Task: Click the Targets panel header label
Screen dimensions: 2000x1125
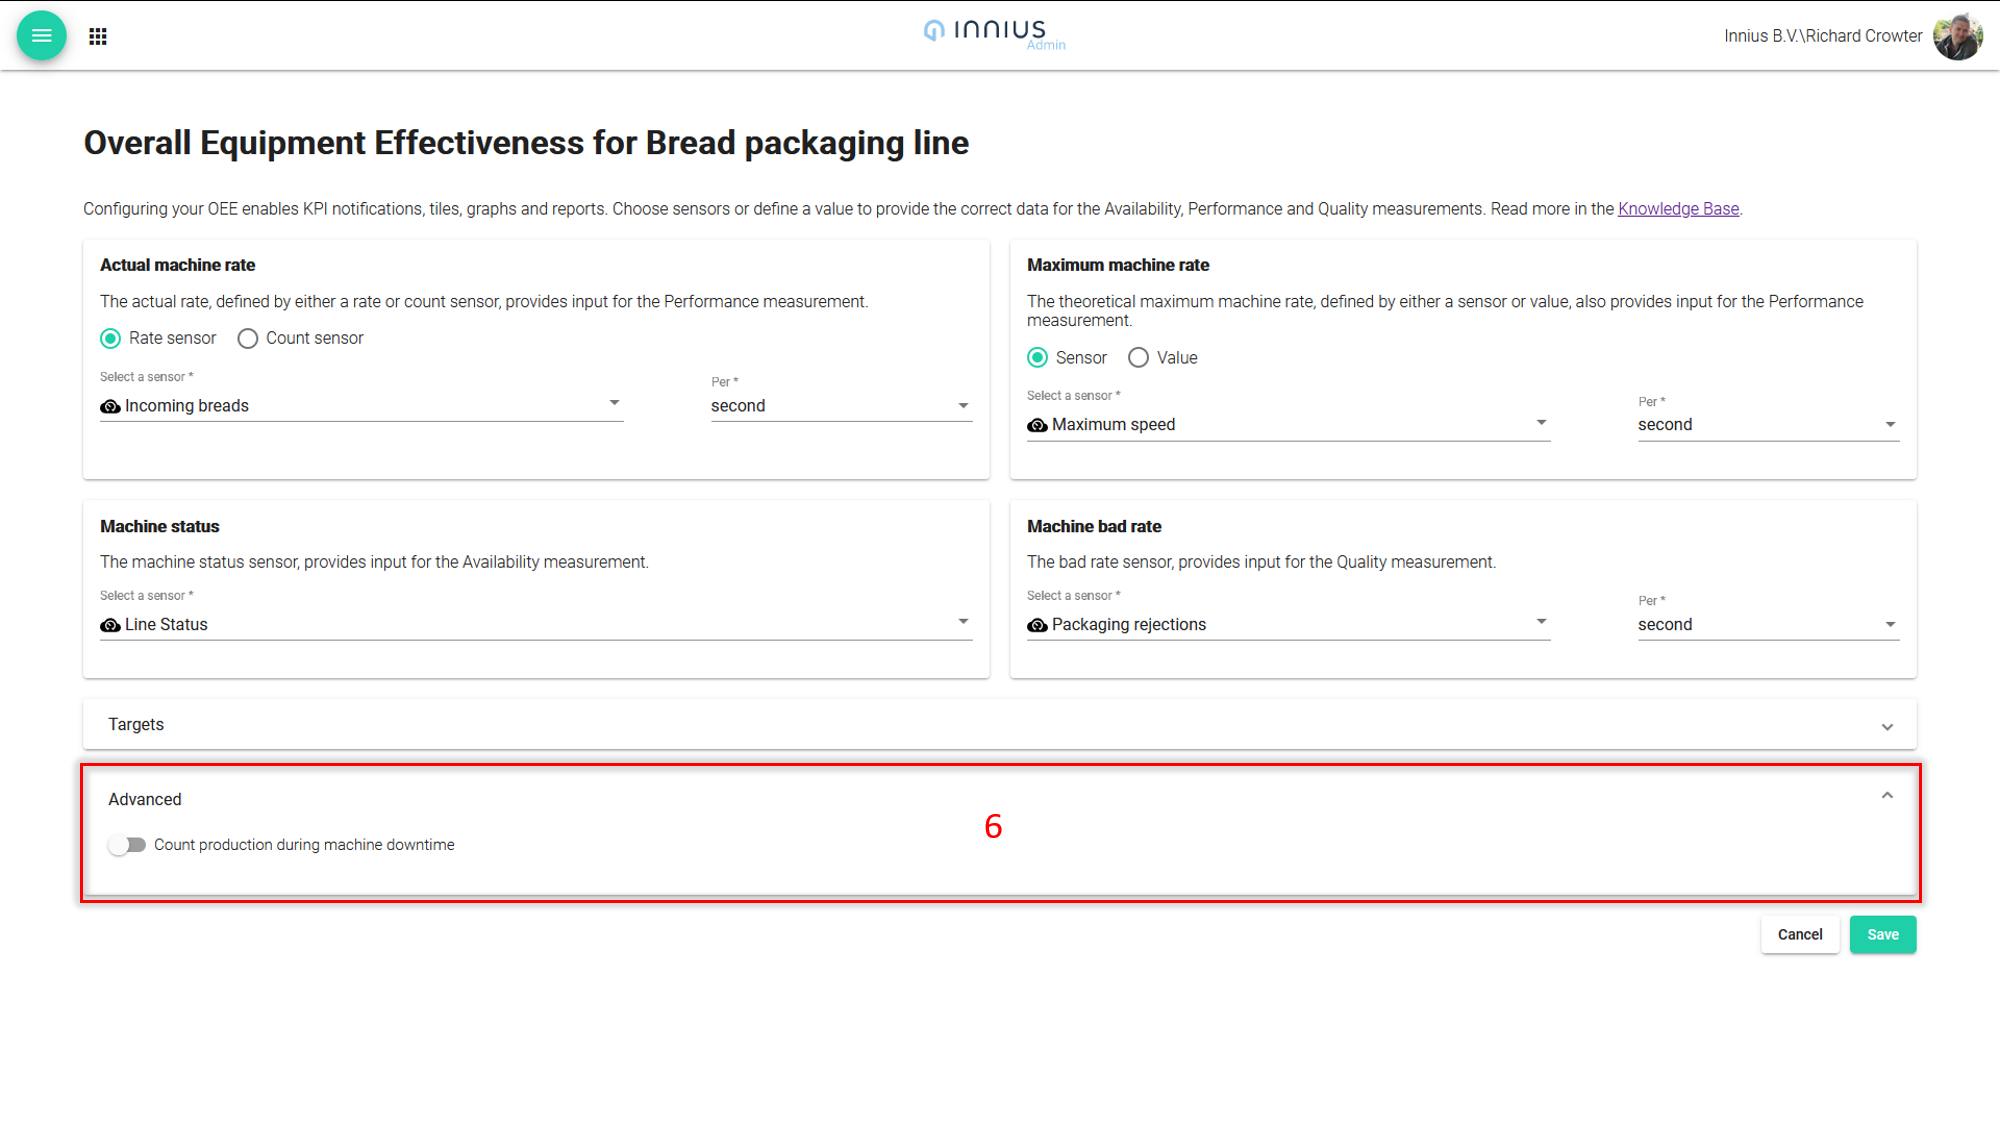Action: tap(136, 724)
